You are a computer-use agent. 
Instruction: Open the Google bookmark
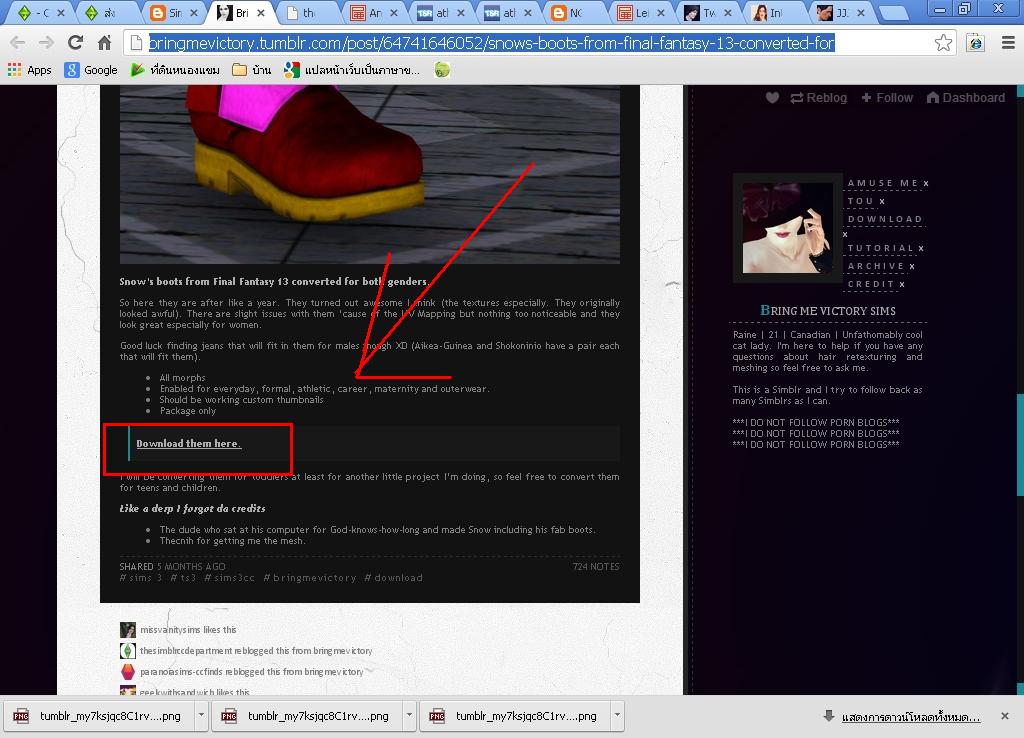pyautogui.click(x=91, y=70)
